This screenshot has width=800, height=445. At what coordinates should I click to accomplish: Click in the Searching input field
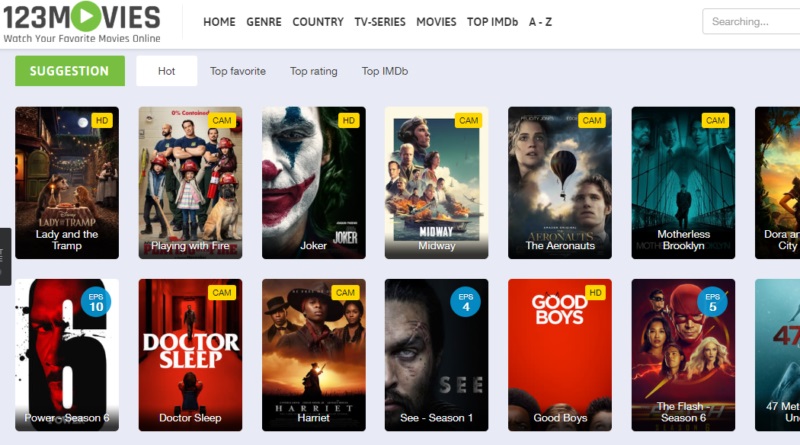coord(751,21)
